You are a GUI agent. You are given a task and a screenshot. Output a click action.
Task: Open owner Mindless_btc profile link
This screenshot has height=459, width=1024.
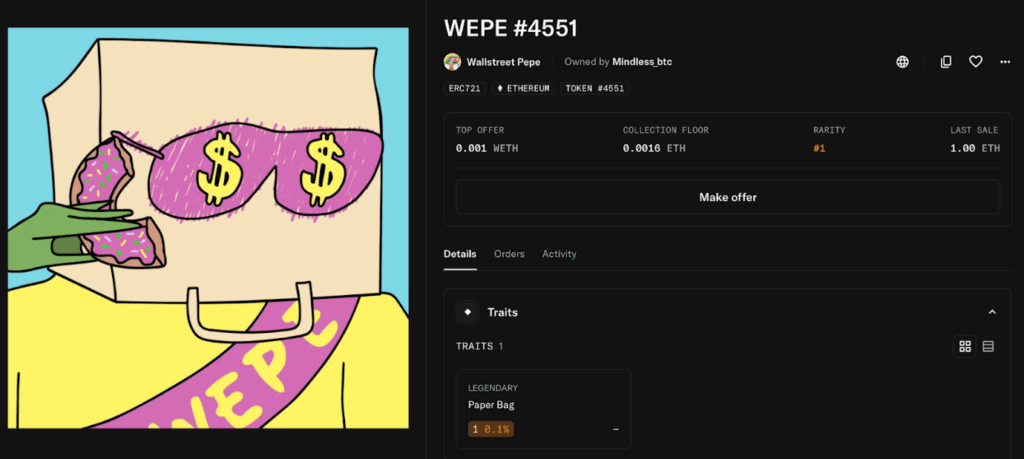[x=642, y=62]
